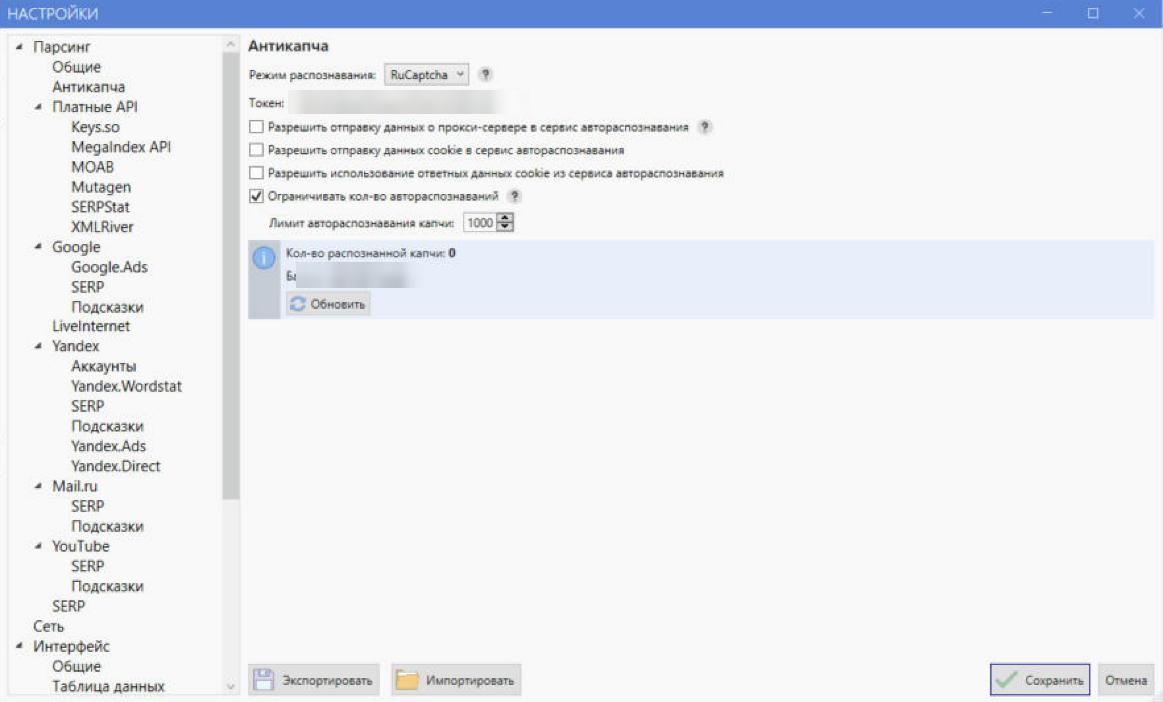Select SERPStat tree item
This screenshot has height=702, width=1163.
[100, 207]
